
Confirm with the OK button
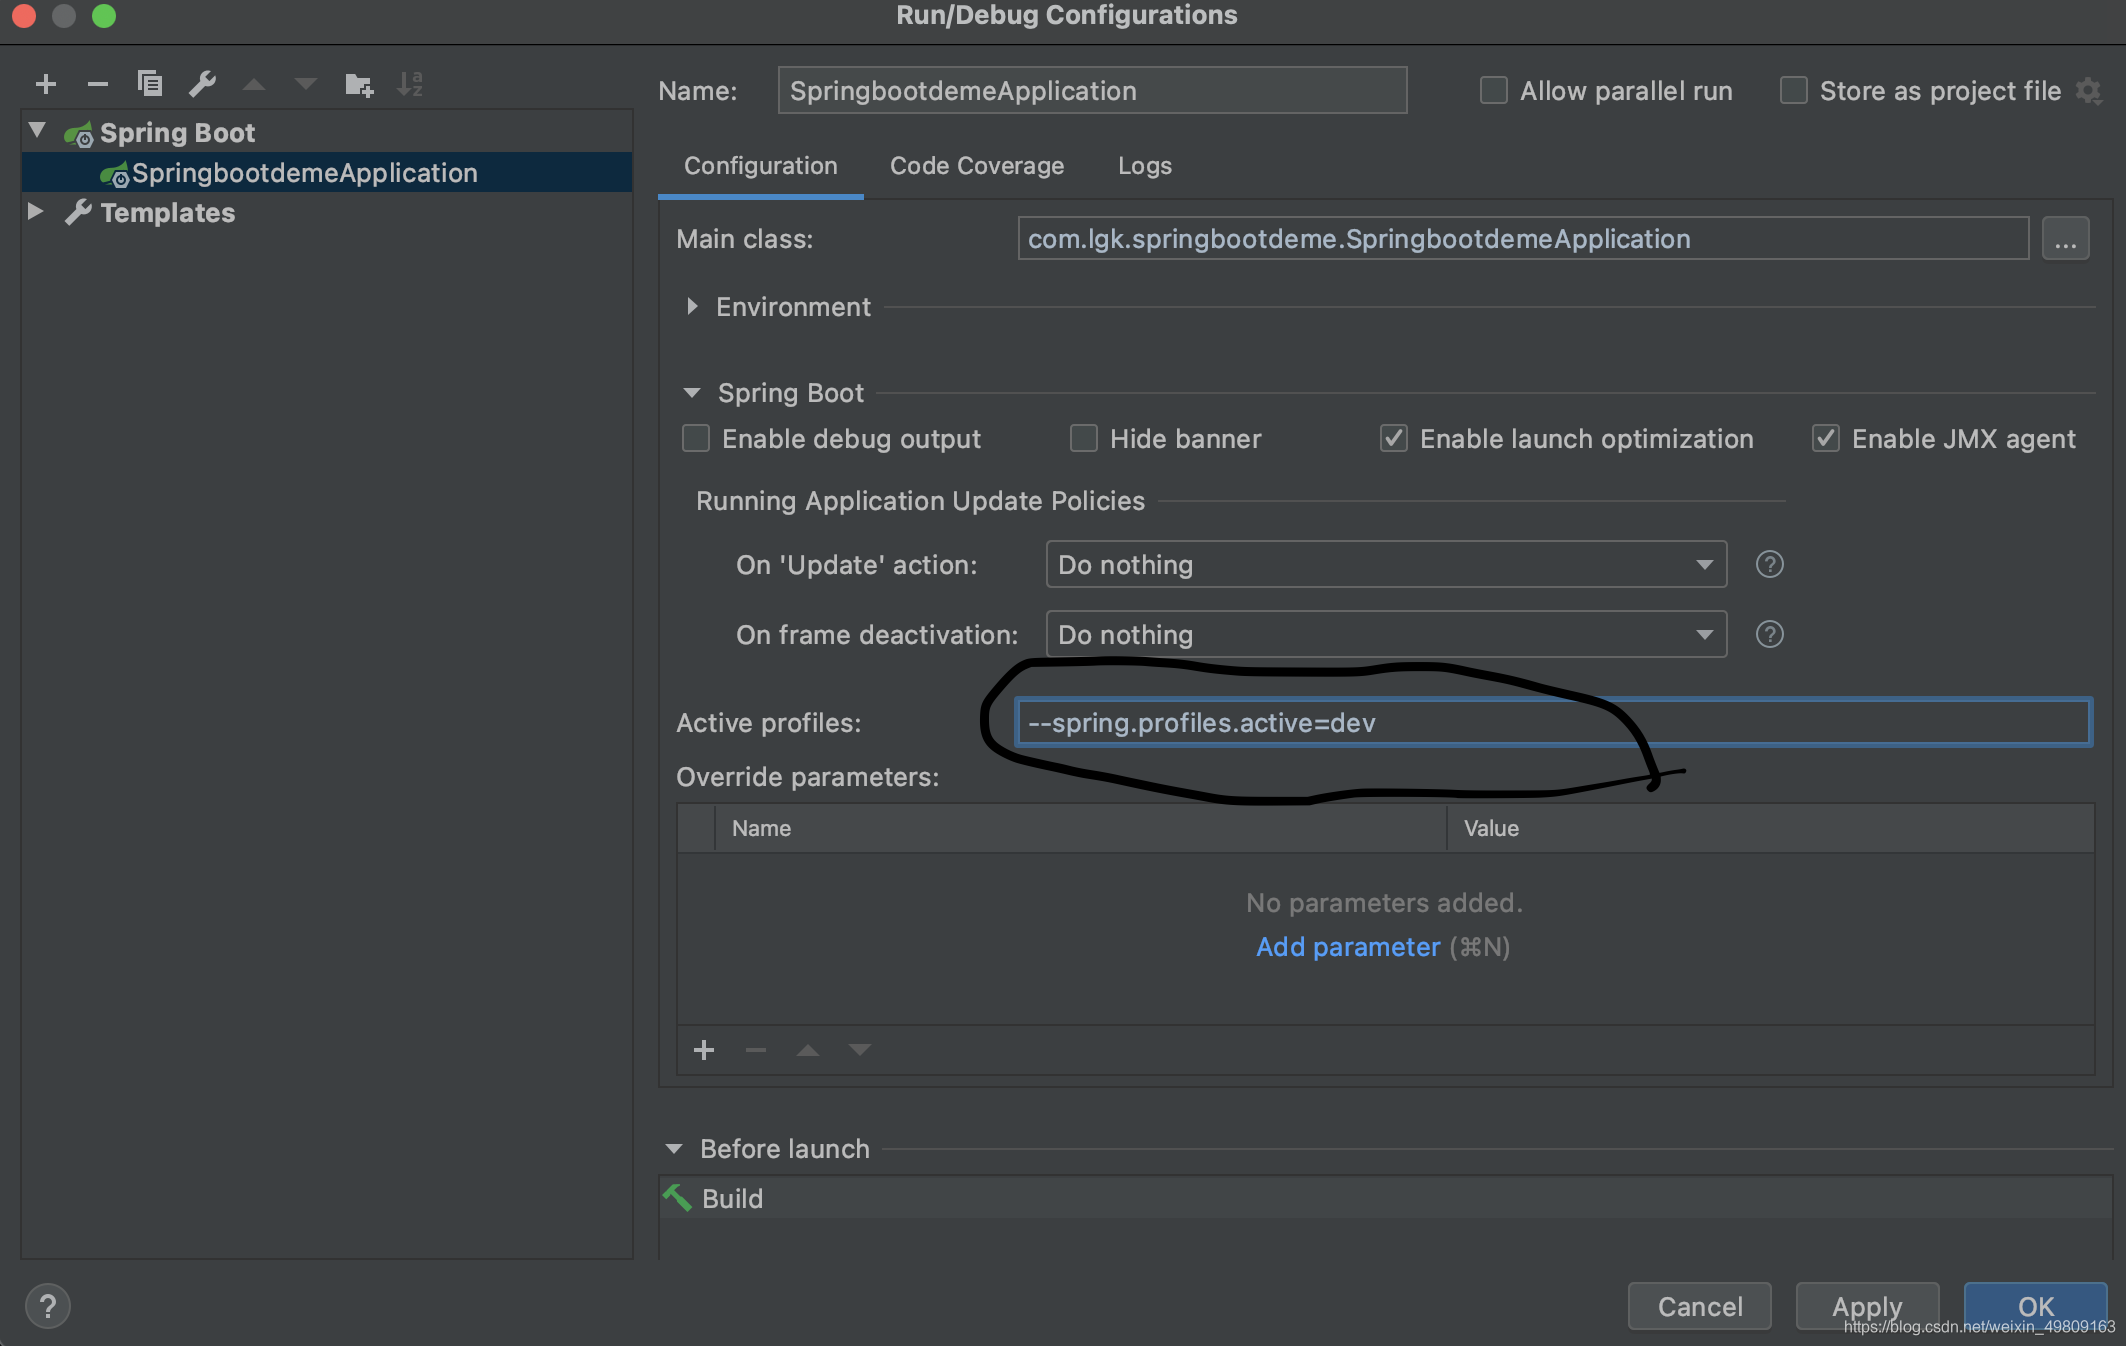point(2036,1306)
